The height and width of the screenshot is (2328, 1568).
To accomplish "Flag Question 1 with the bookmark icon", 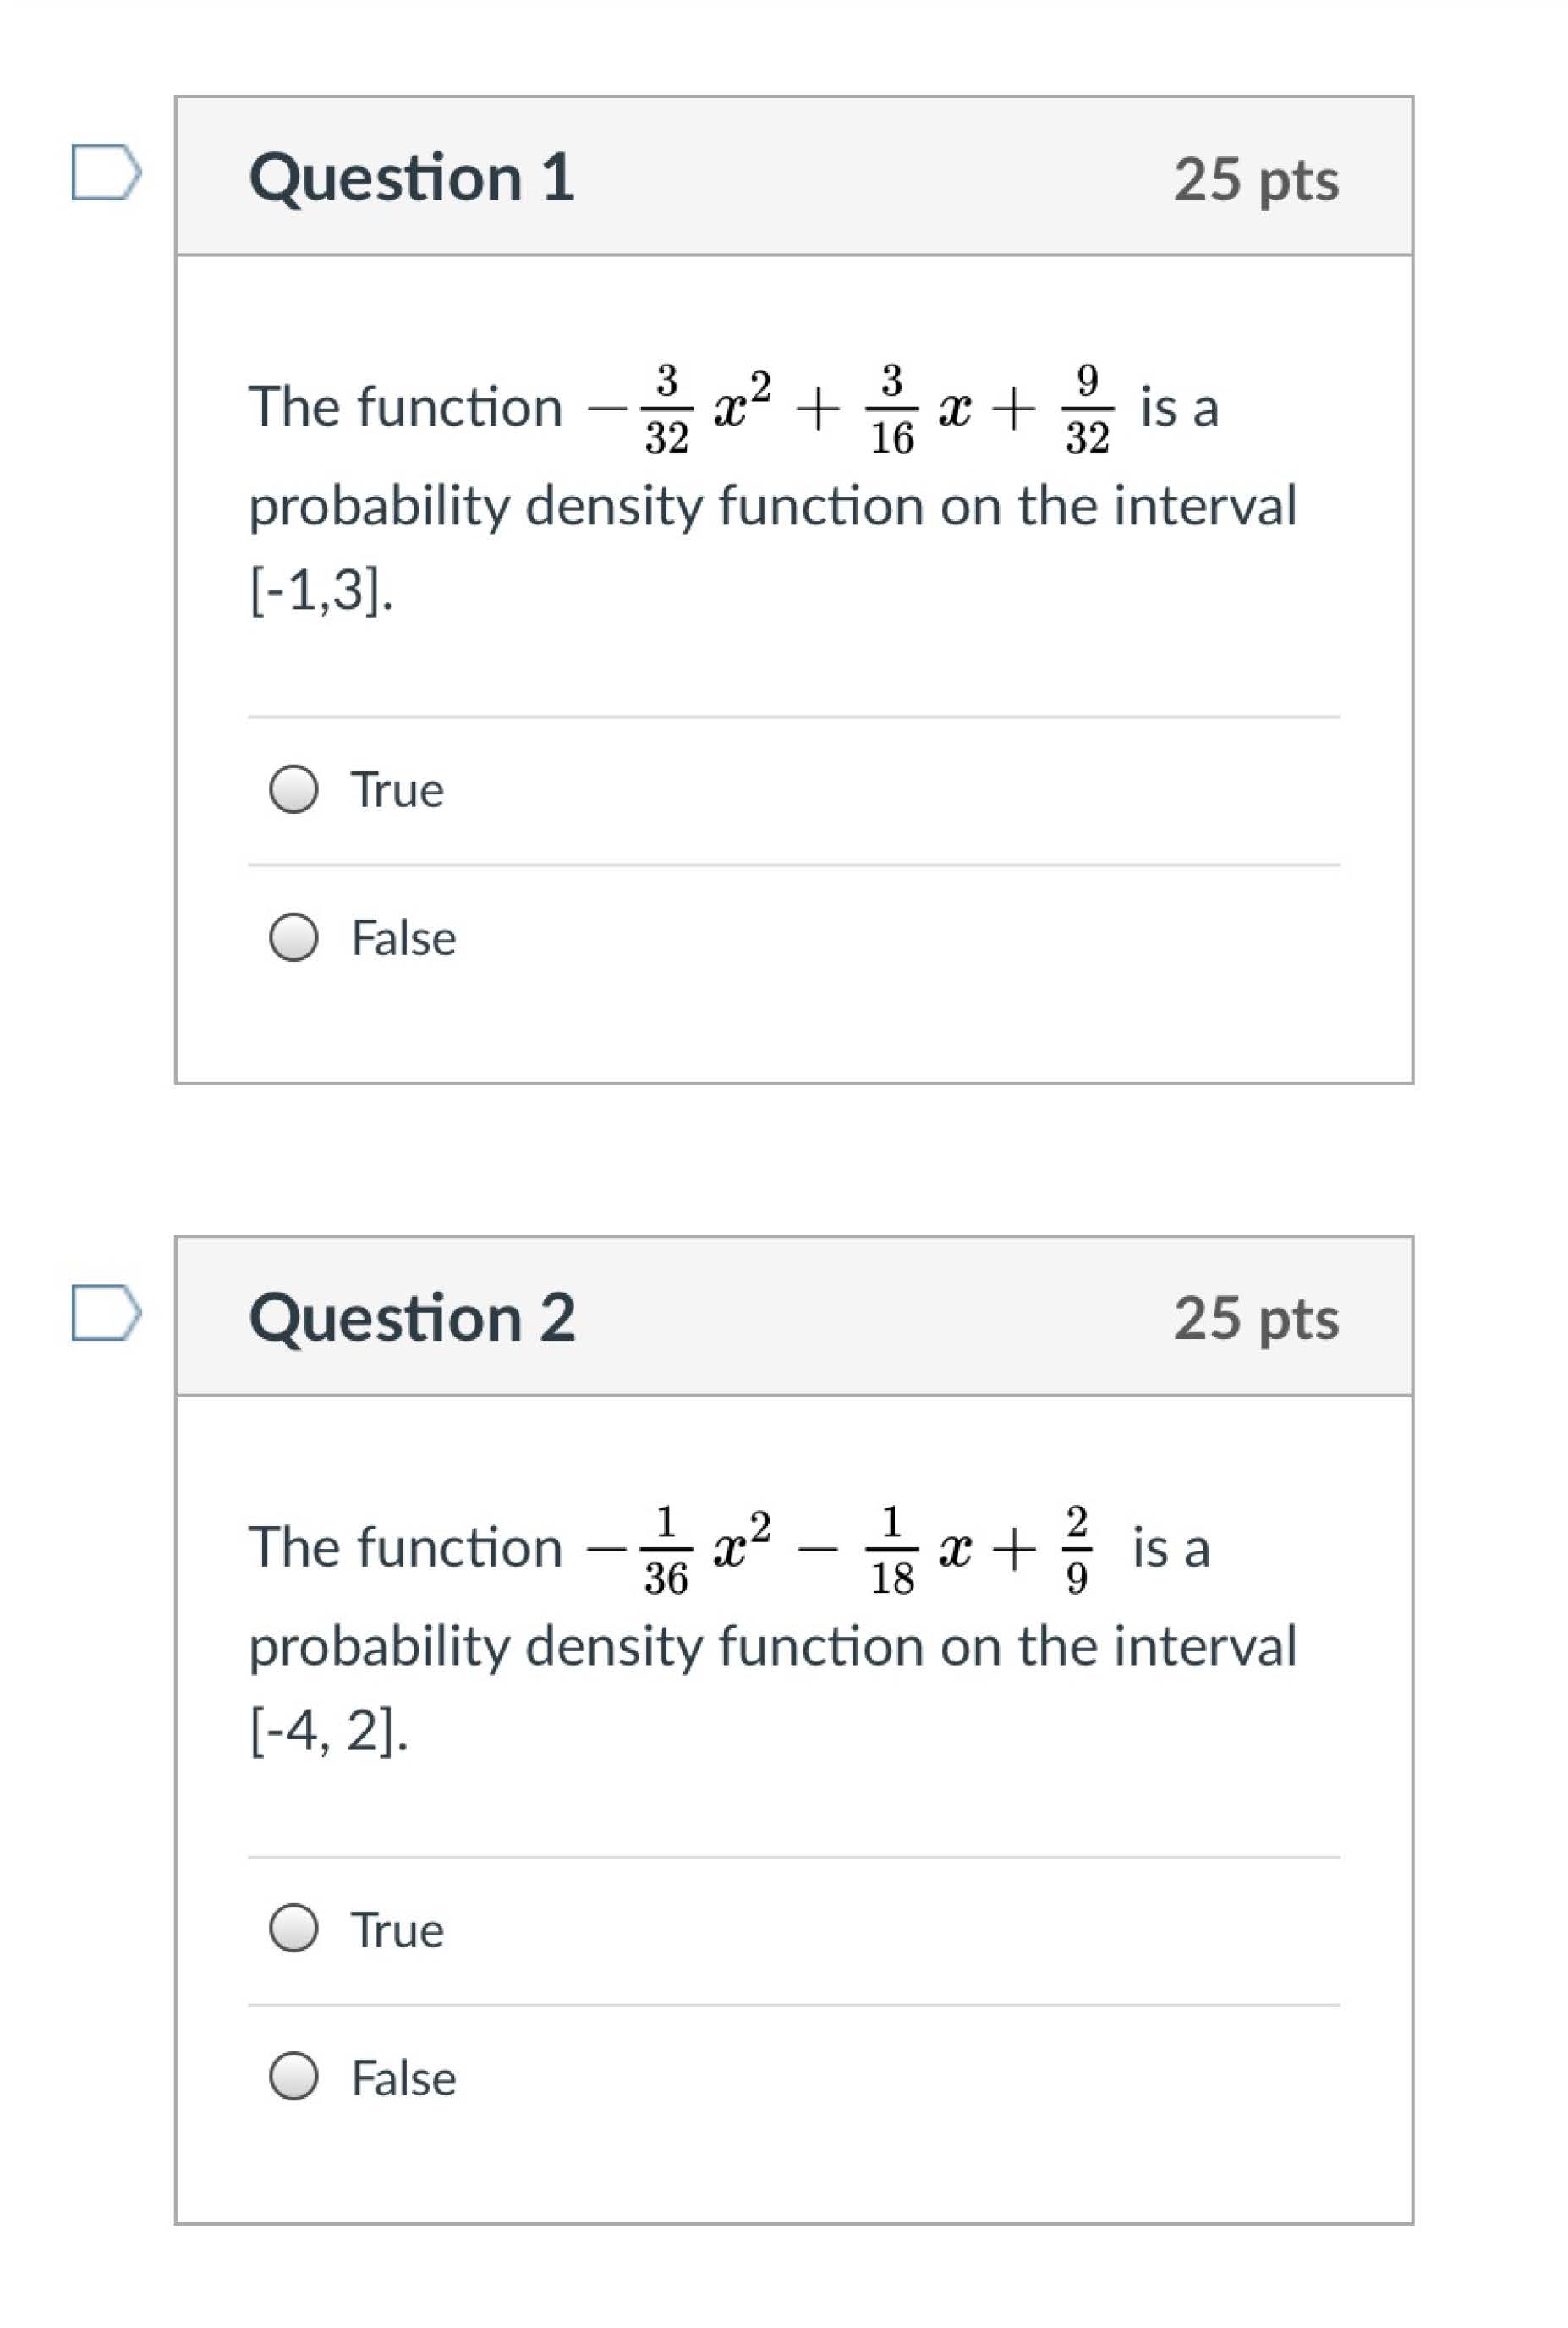I will [x=106, y=173].
